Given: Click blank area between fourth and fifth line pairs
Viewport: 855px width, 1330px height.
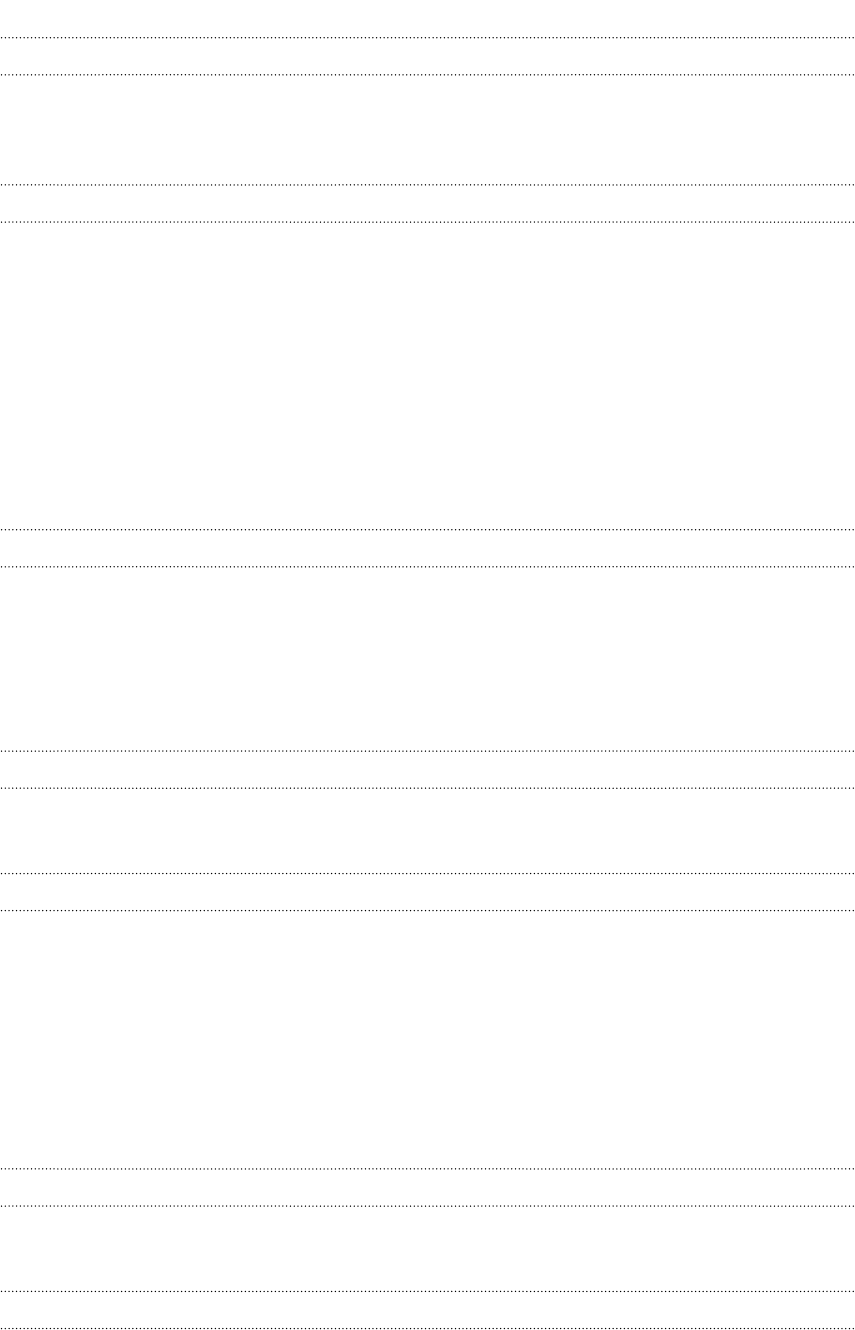Looking at the screenshot, I should [x=427, y=830].
